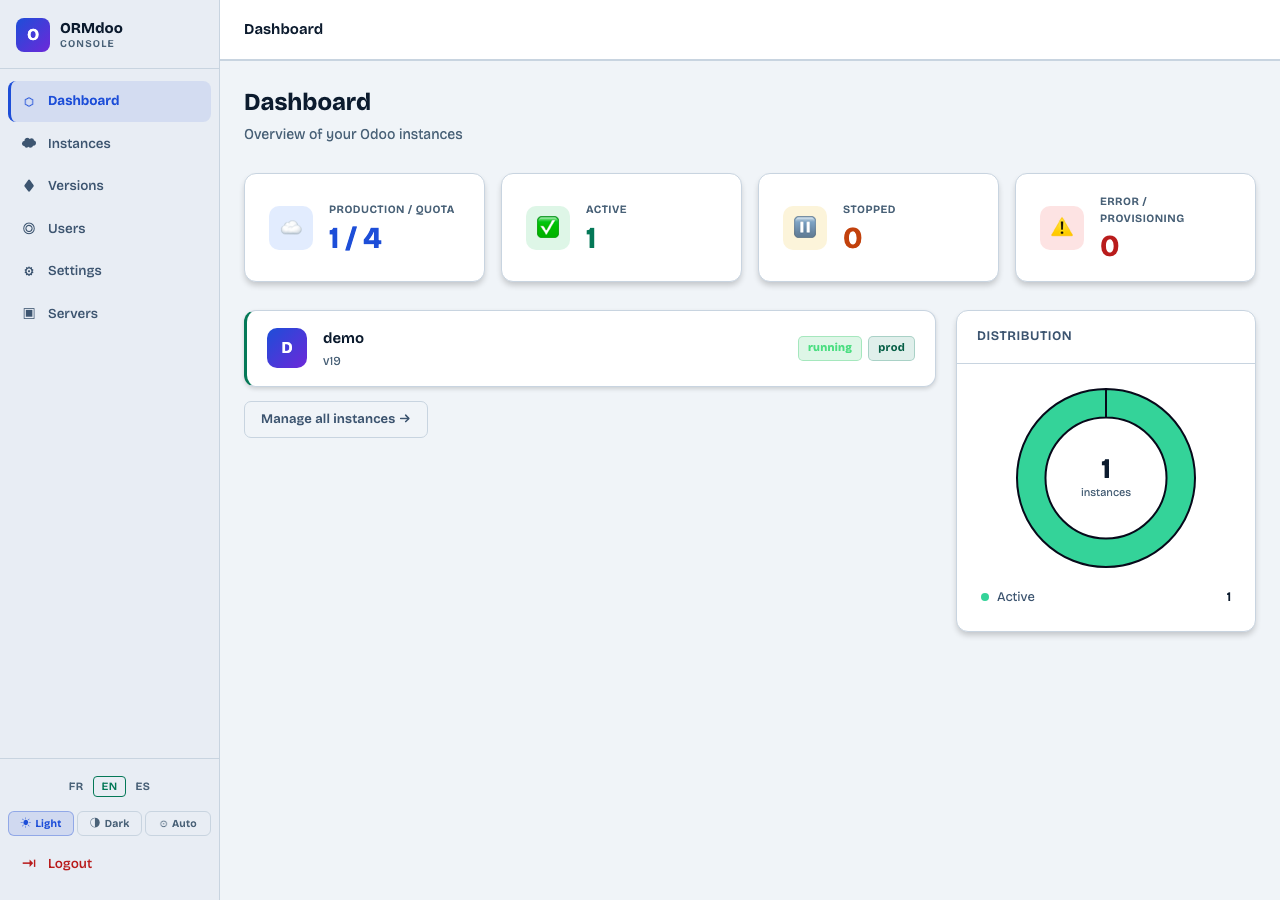Click the donut center showing 1 instances
The image size is (1280, 900).
(1106, 477)
